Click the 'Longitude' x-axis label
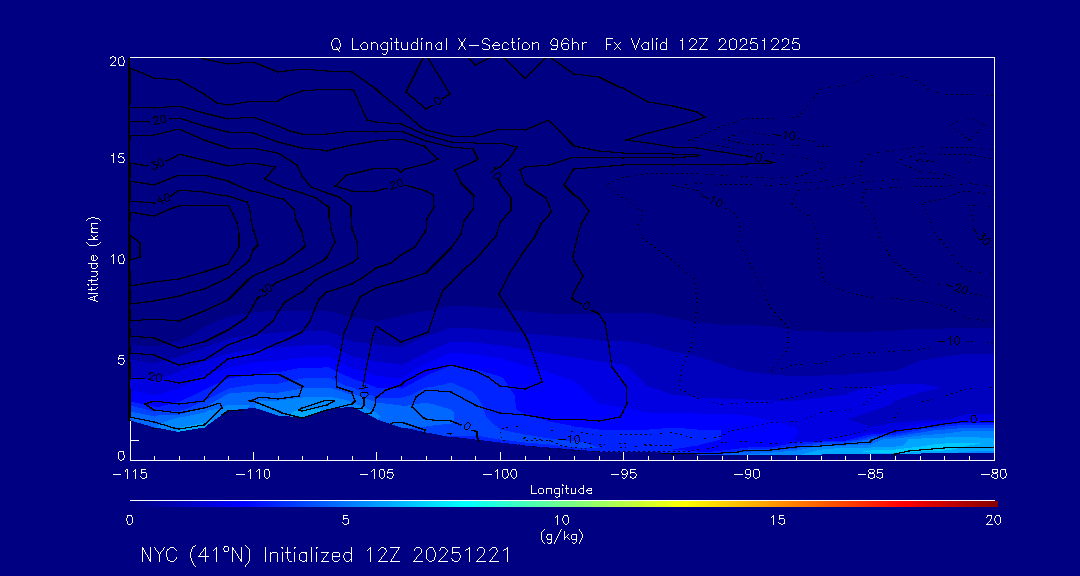 pyautogui.click(x=561, y=490)
